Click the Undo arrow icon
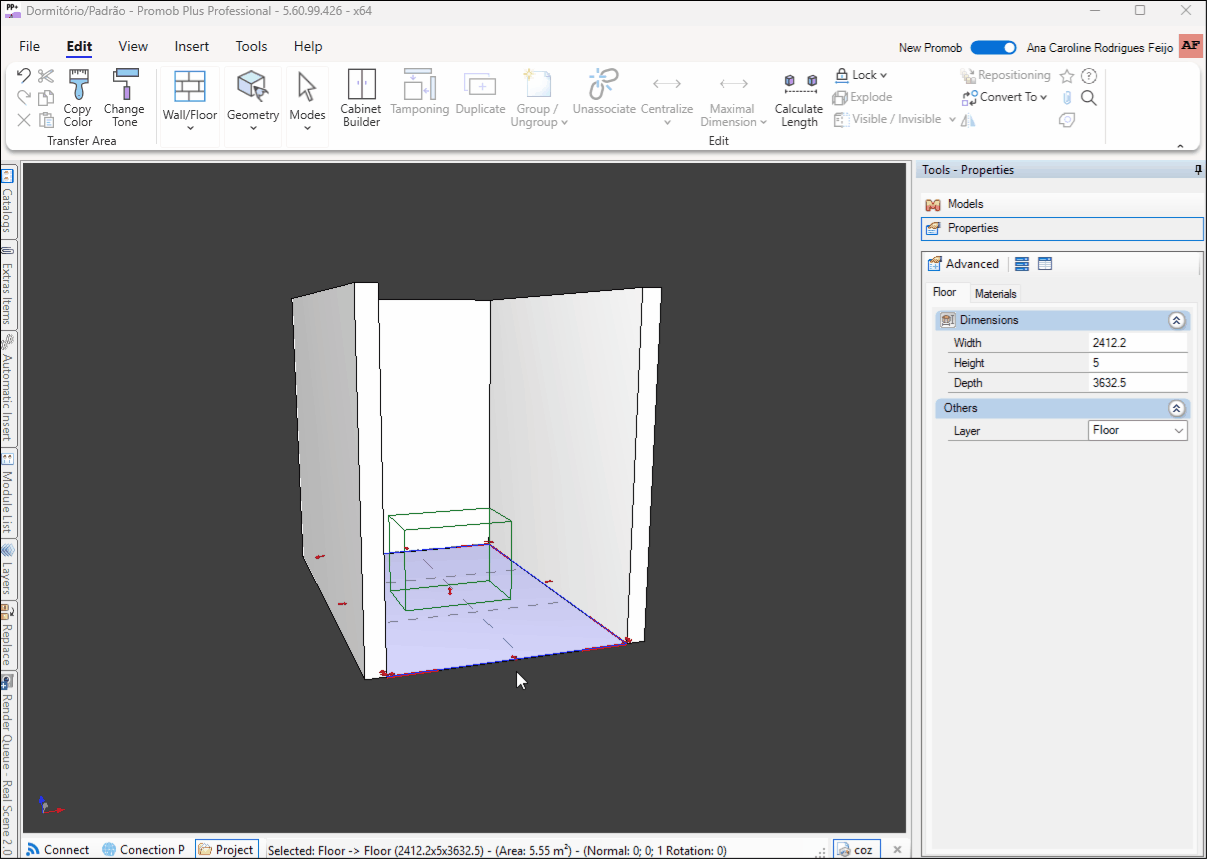 (x=24, y=76)
